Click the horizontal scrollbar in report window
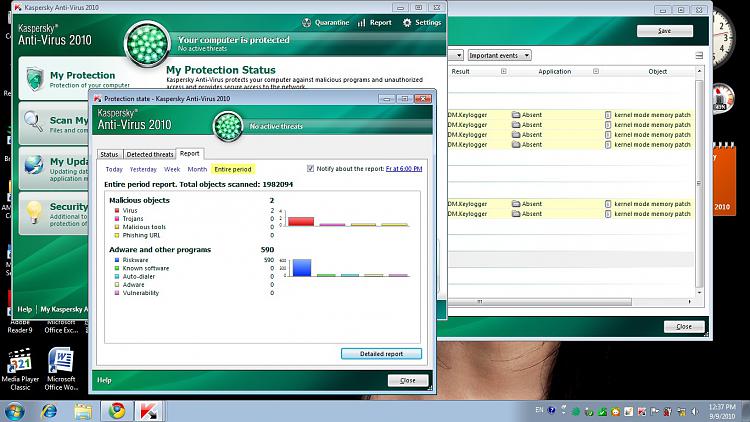 tap(540, 302)
